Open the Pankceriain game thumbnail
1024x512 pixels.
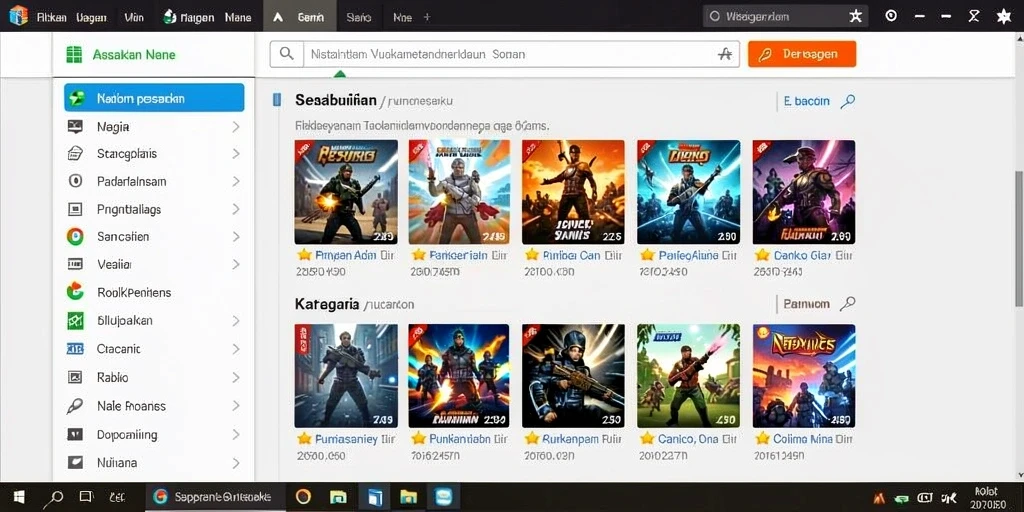point(459,192)
